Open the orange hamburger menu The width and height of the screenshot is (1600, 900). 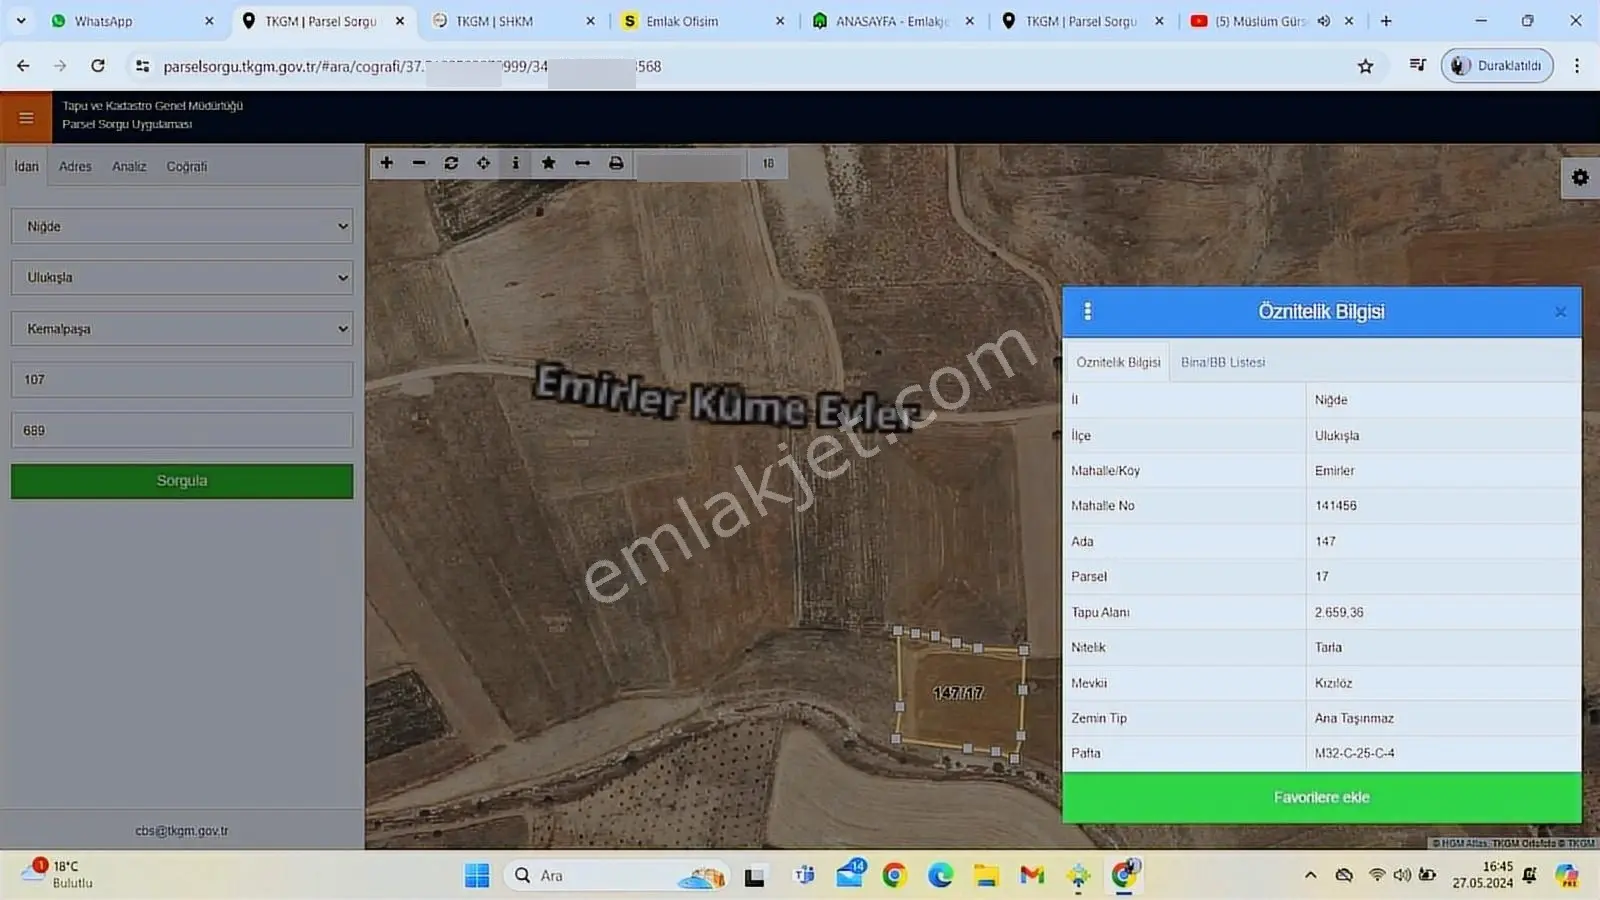click(x=26, y=118)
